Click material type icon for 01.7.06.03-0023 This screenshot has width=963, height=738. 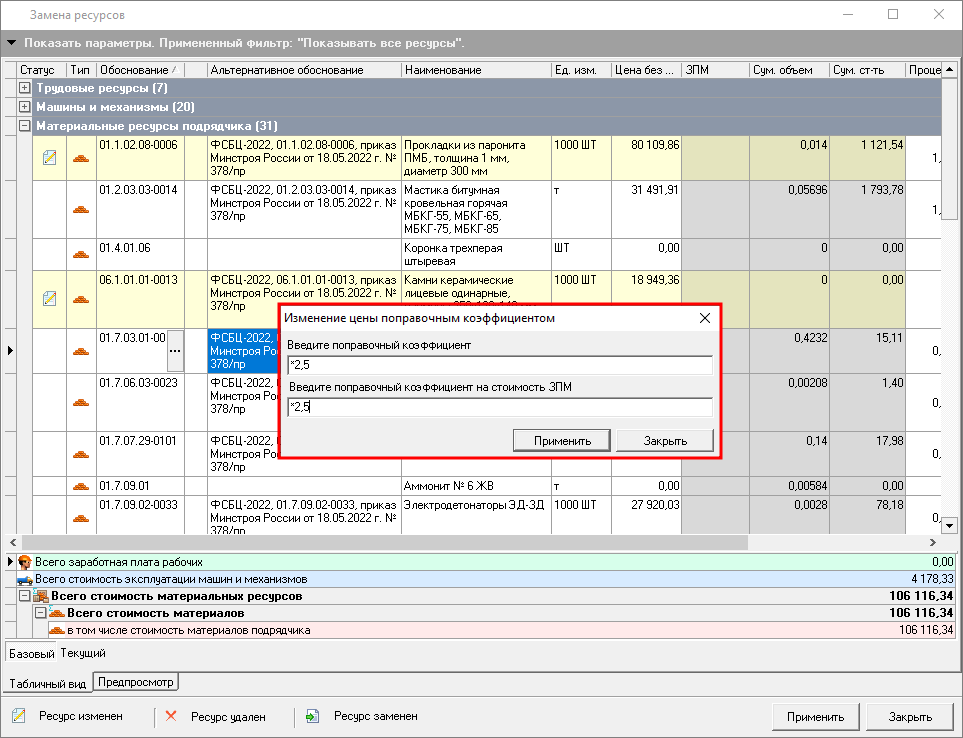click(x=81, y=403)
